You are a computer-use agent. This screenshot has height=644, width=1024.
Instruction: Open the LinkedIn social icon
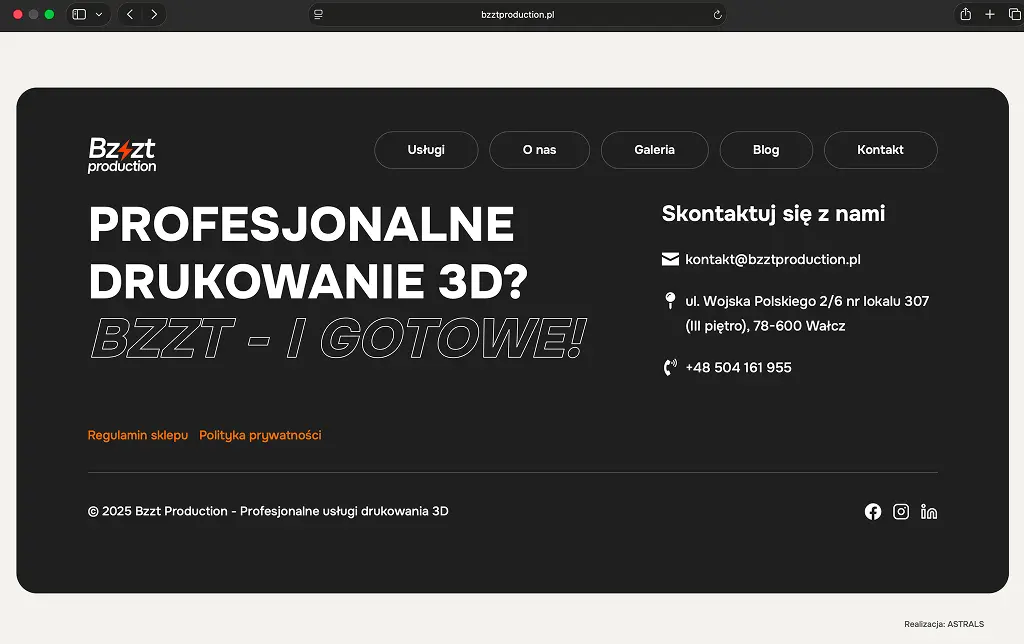tap(929, 511)
